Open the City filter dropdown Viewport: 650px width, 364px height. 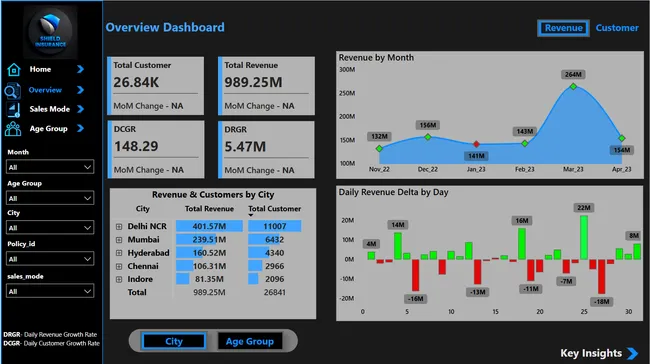(x=50, y=228)
